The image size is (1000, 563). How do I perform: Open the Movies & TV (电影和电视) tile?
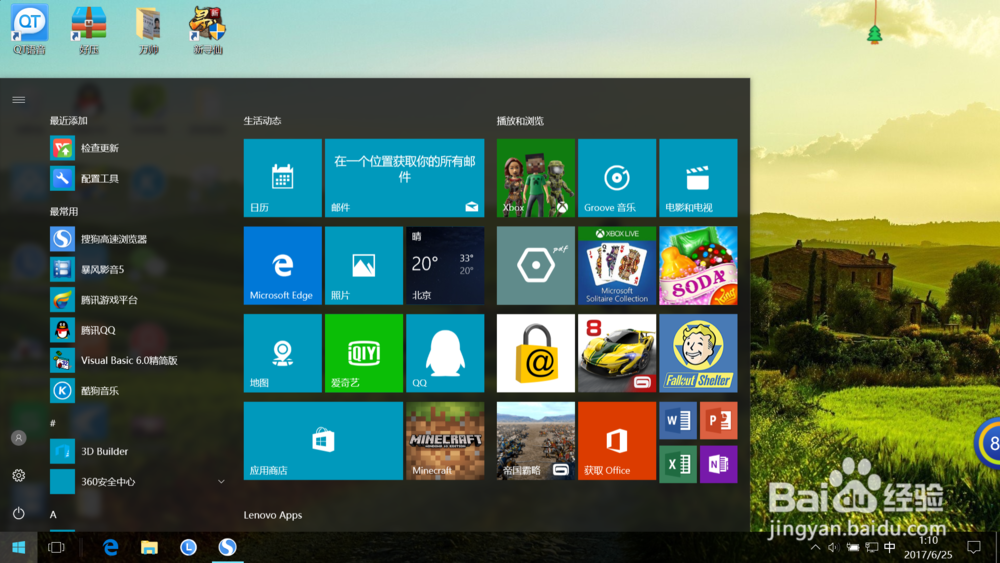[x=698, y=178]
